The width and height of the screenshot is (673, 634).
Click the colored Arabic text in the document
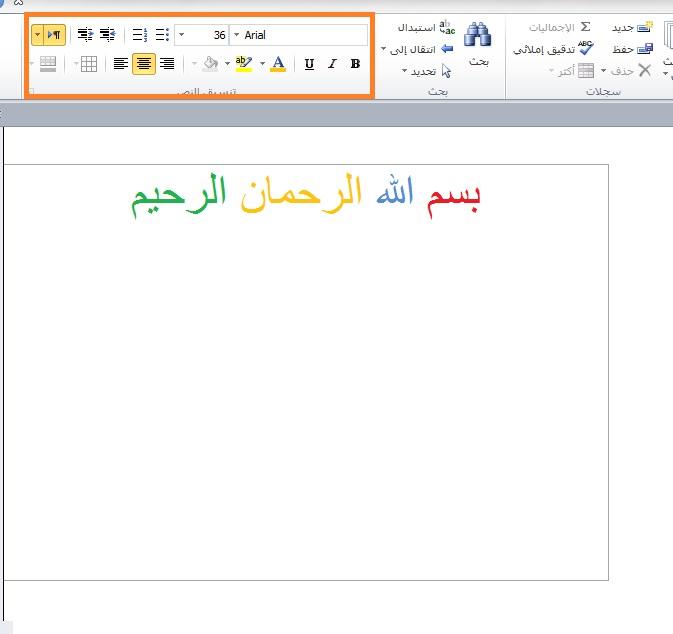pos(306,196)
